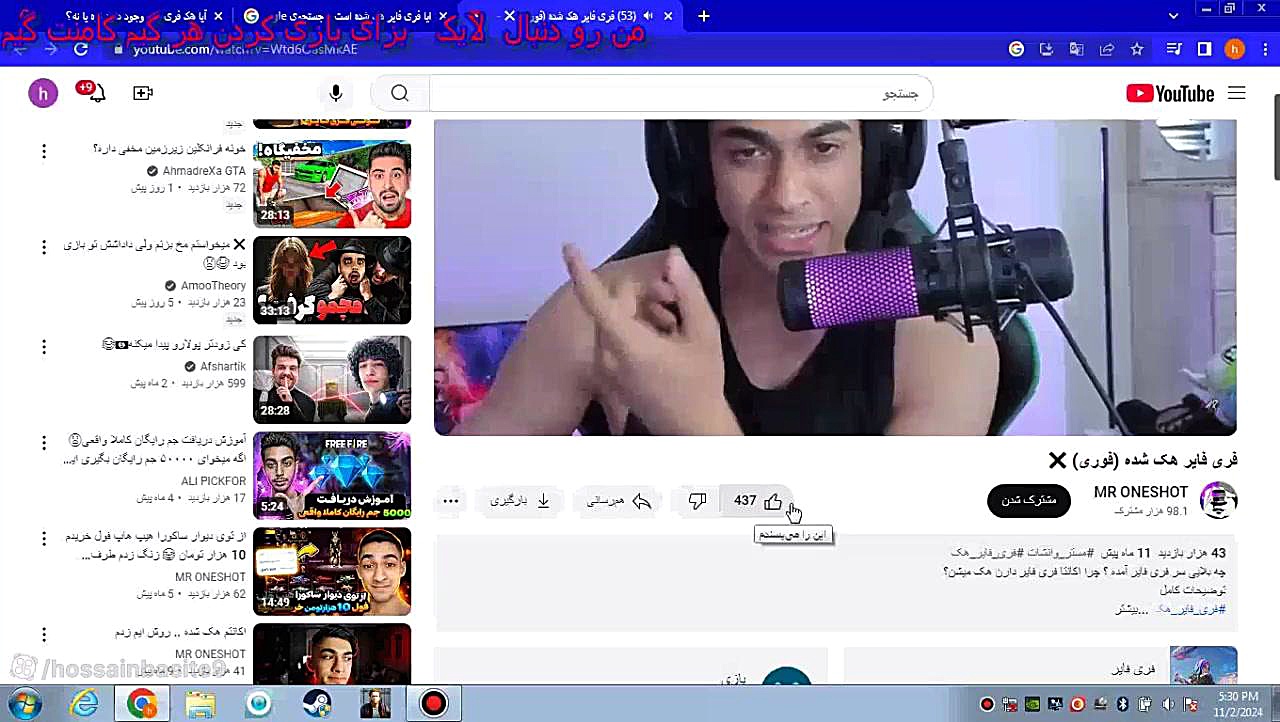This screenshot has width=1280, height=722.
Task: Open Chrome tab search dropdown arrow
Action: click(1174, 16)
